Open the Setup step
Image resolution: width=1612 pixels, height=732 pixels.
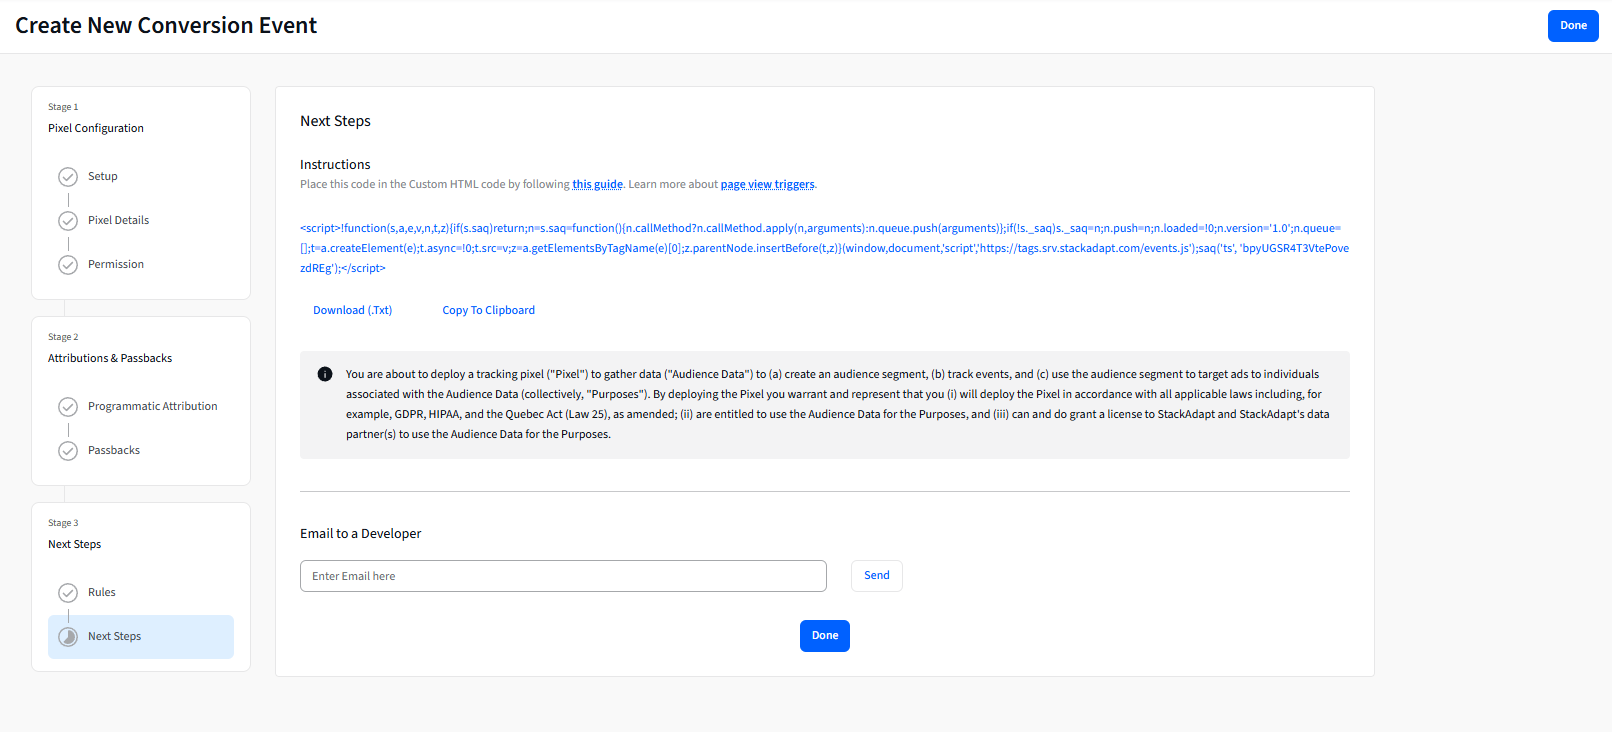[x=102, y=176]
